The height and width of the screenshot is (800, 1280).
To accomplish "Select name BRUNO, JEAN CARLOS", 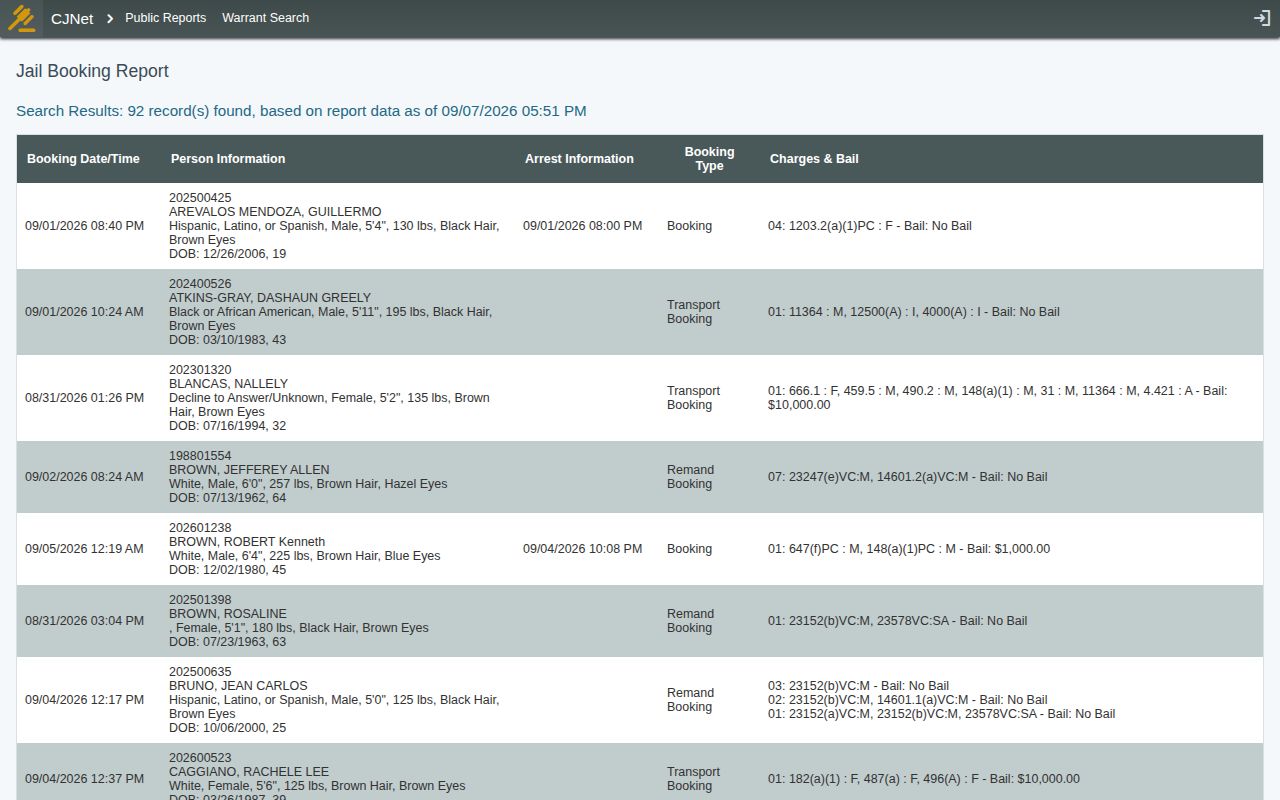I will tap(238, 686).
